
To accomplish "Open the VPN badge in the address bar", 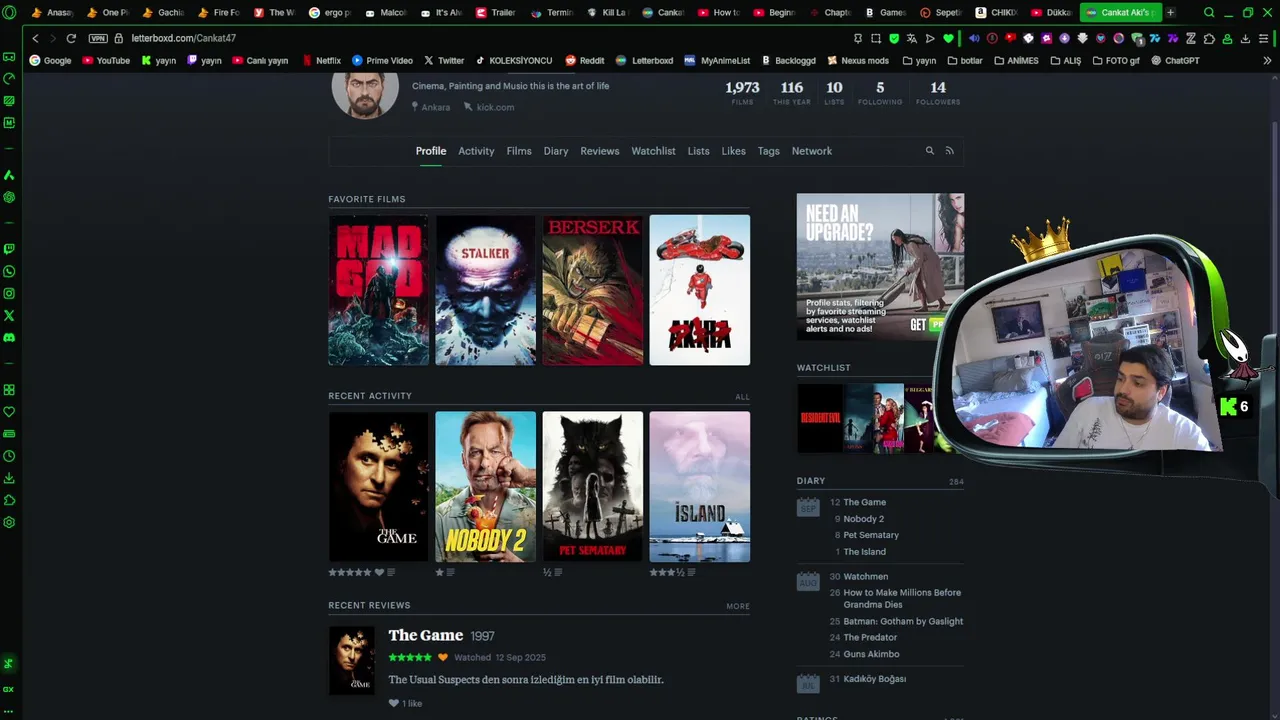I will 97,38.
